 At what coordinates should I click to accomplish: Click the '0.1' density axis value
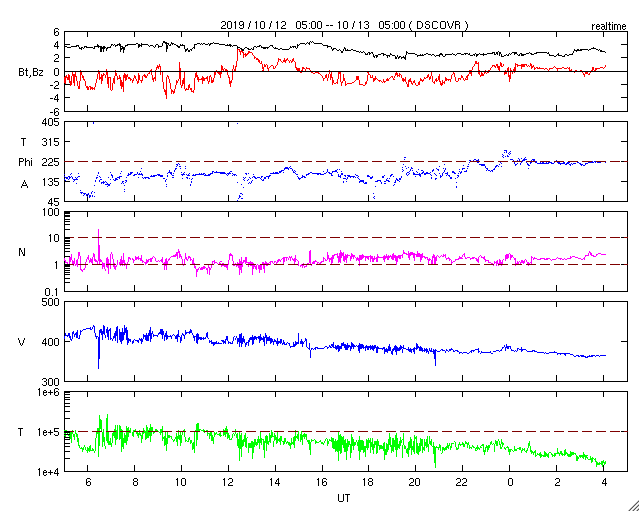click(52, 292)
